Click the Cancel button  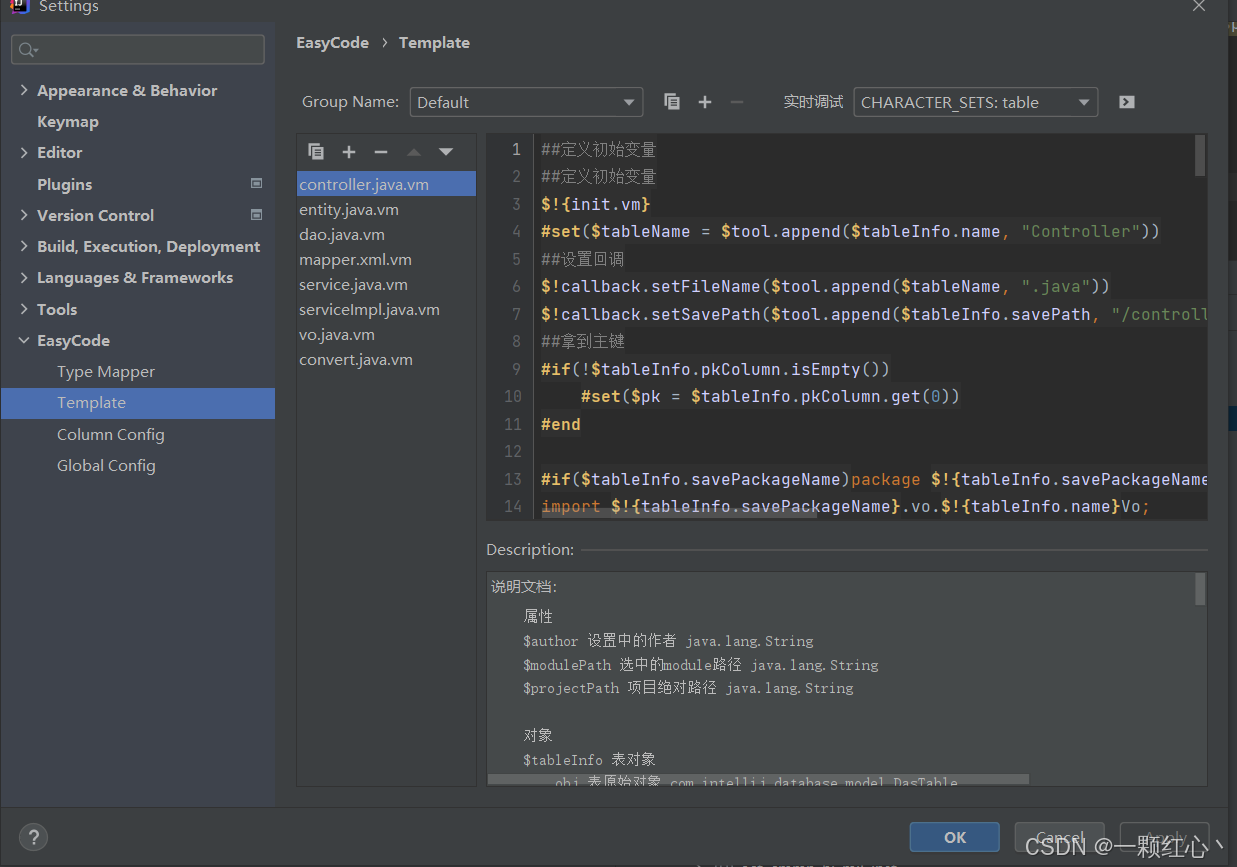click(x=1059, y=837)
